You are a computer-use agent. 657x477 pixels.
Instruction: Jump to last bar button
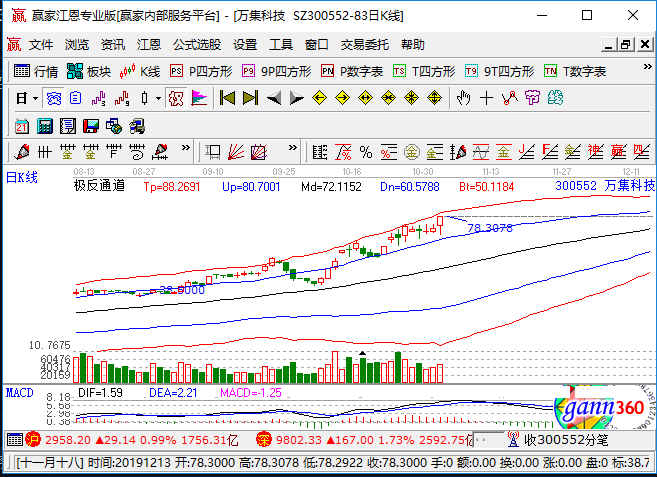pyautogui.click(x=251, y=99)
